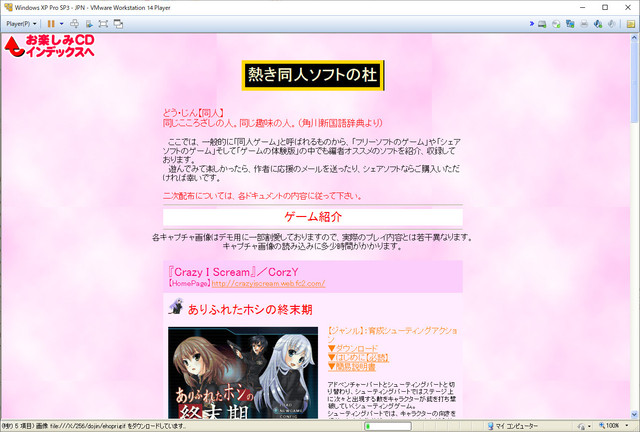Enter full screen mode
This screenshot has width=640, height=432.
103,24
